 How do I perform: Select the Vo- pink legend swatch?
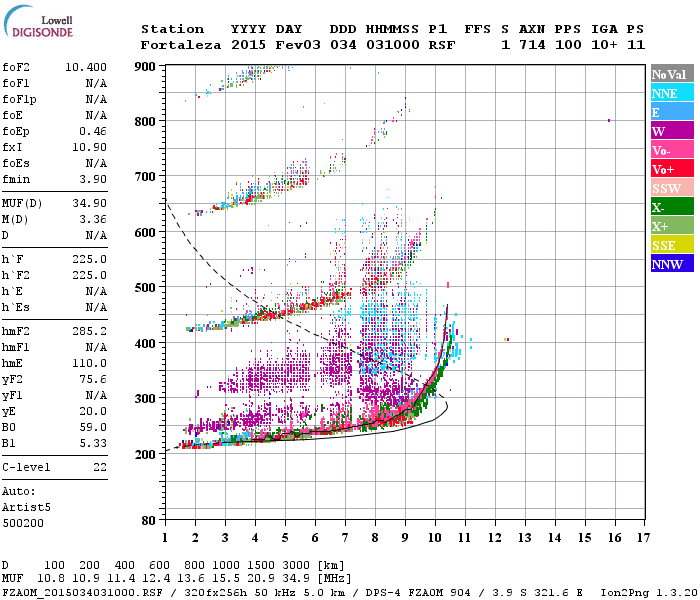click(672, 150)
